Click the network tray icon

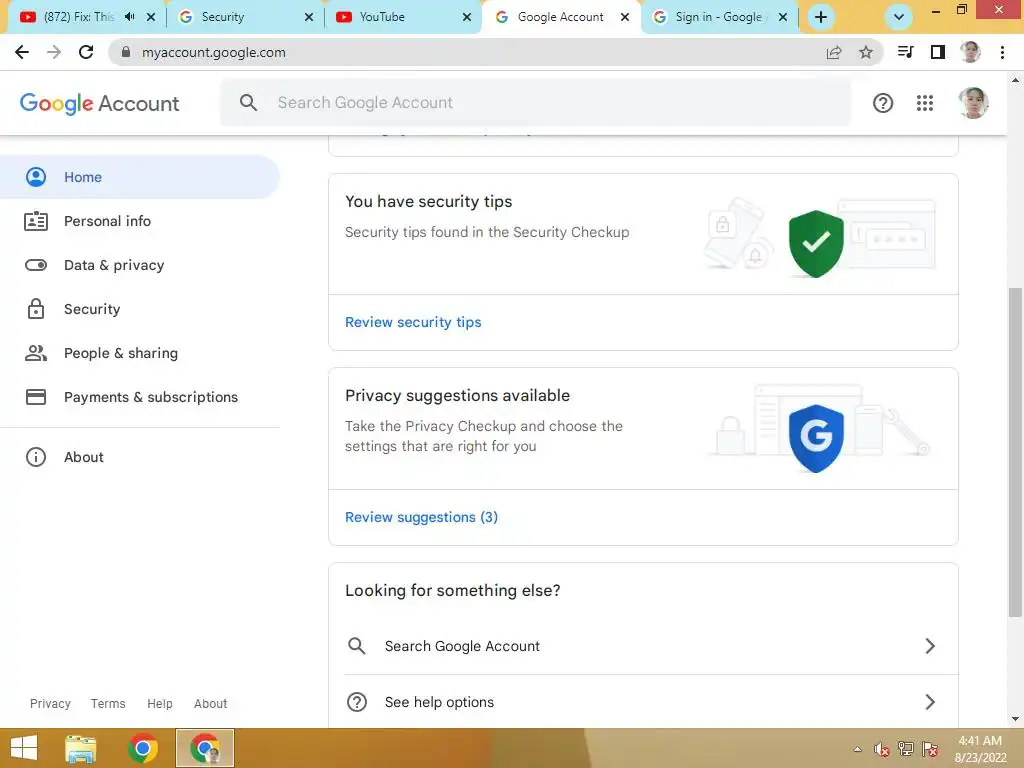906,749
